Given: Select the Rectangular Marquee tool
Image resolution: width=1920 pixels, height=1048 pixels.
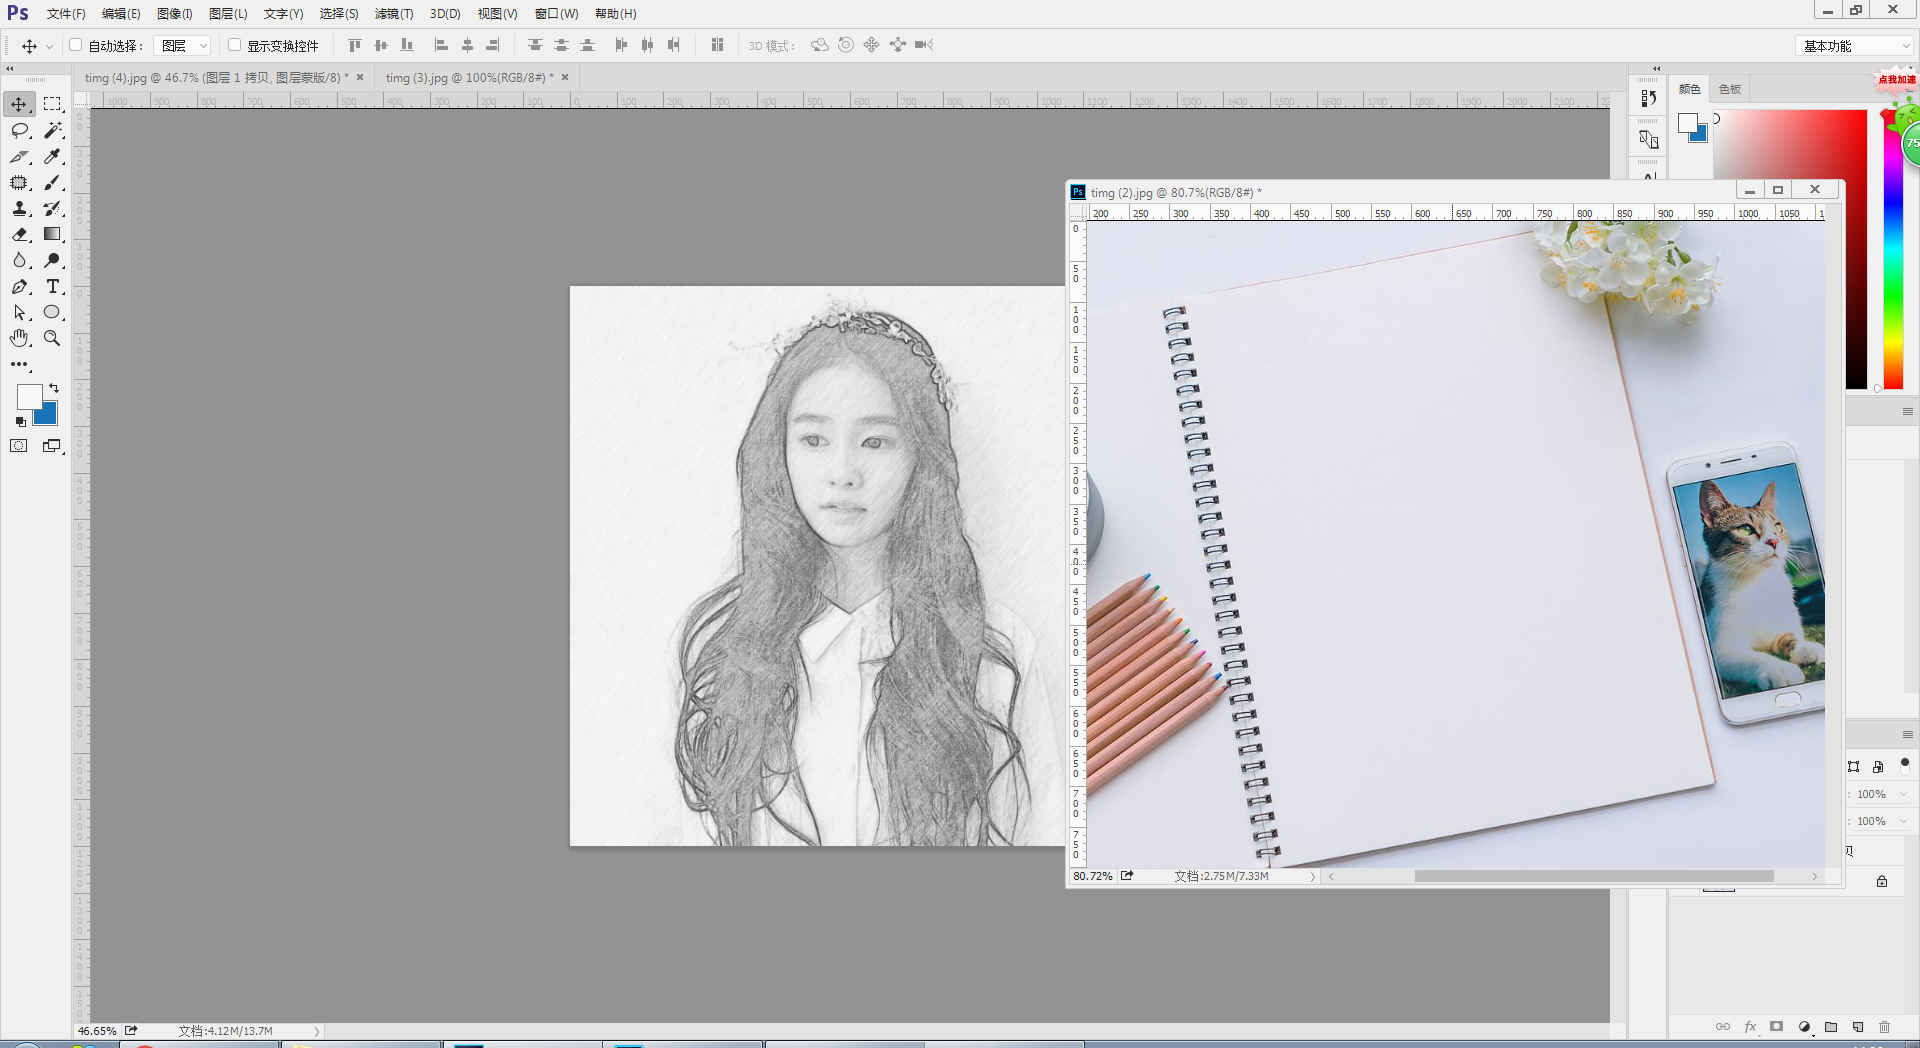Looking at the screenshot, I should click(52, 104).
